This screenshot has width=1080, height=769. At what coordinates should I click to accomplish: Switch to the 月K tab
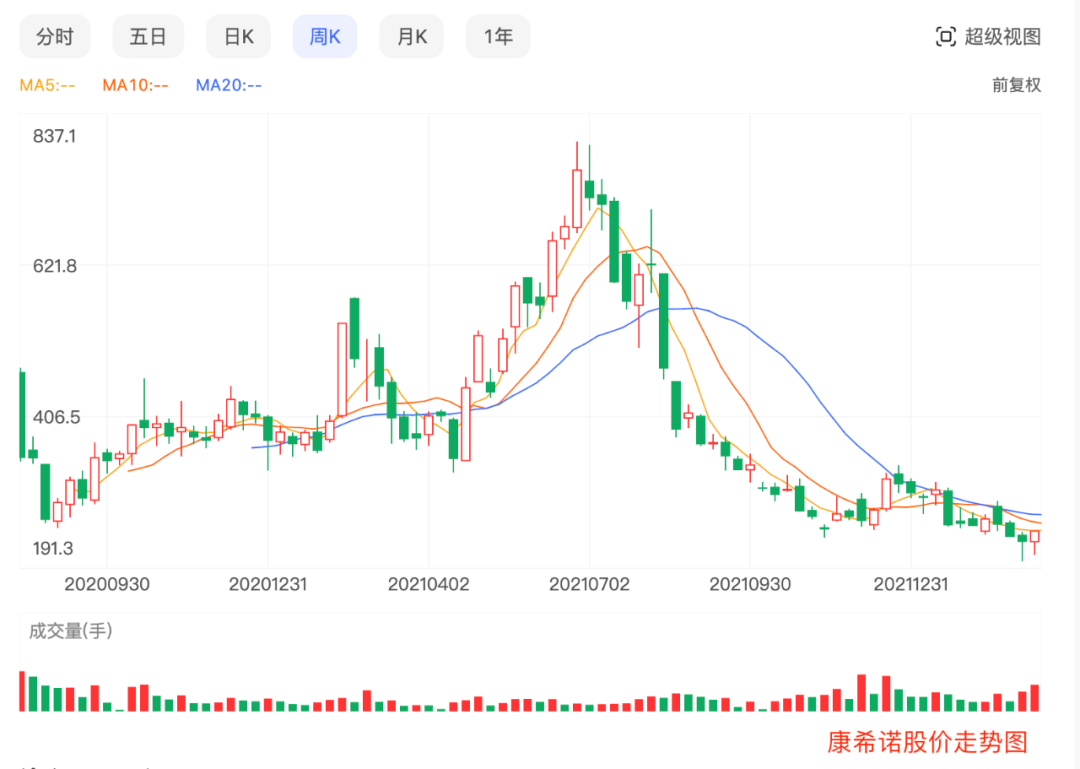coord(411,37)
